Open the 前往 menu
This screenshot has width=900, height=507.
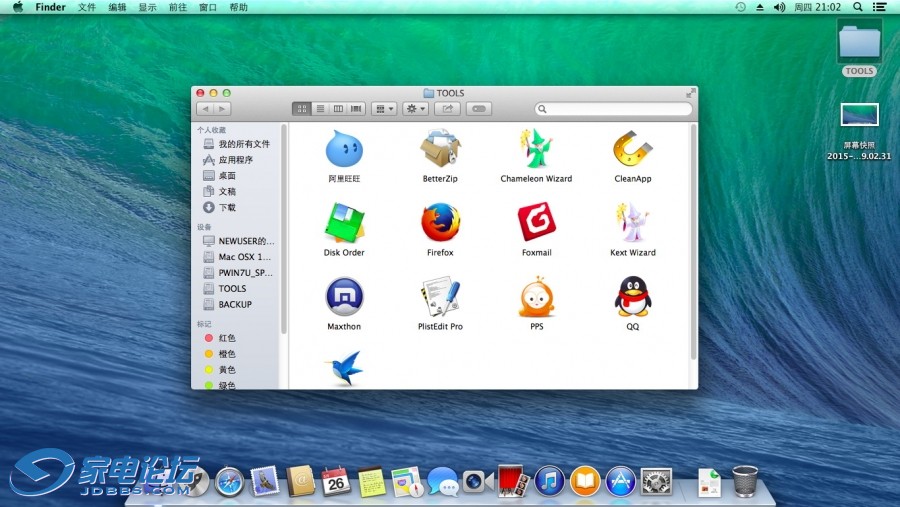click(x=178, y=7)
